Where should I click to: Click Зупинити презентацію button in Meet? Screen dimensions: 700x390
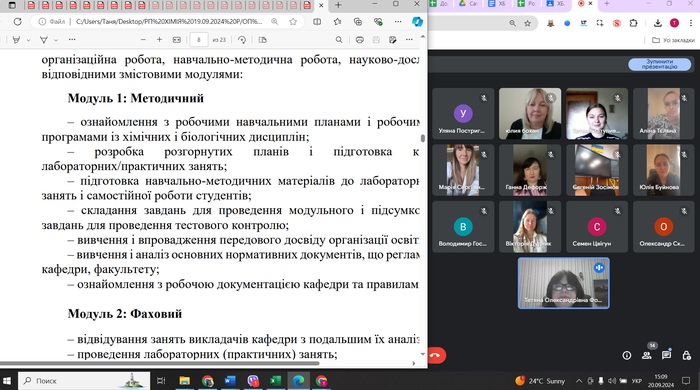pyautogui.click(x=659, y=64)
